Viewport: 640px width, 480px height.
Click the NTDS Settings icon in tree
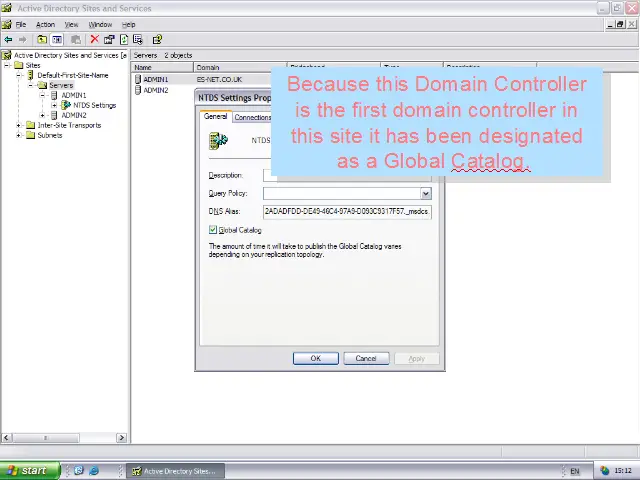(66, 105)
